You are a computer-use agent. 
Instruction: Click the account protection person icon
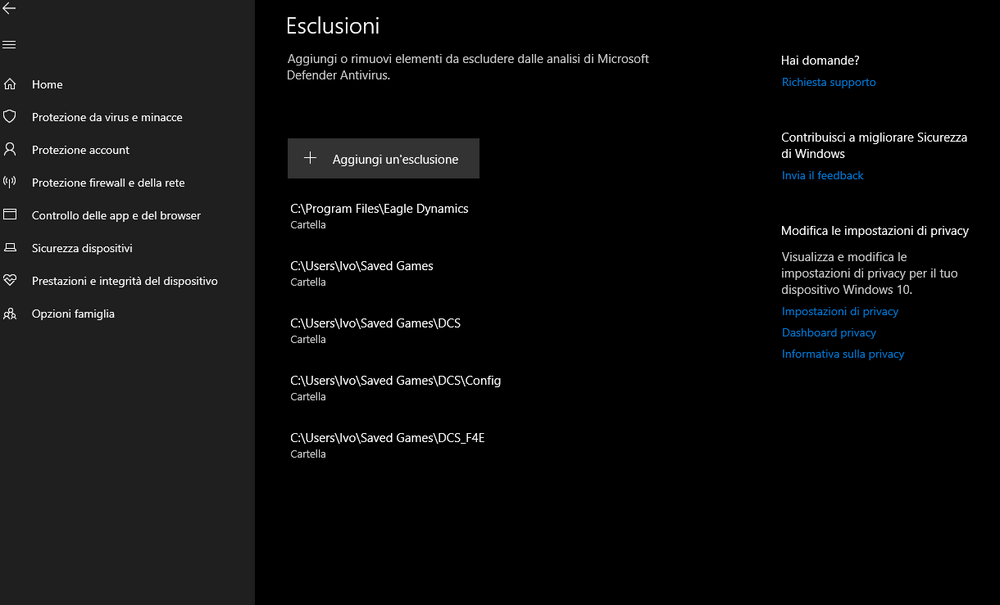coord(10,150)
